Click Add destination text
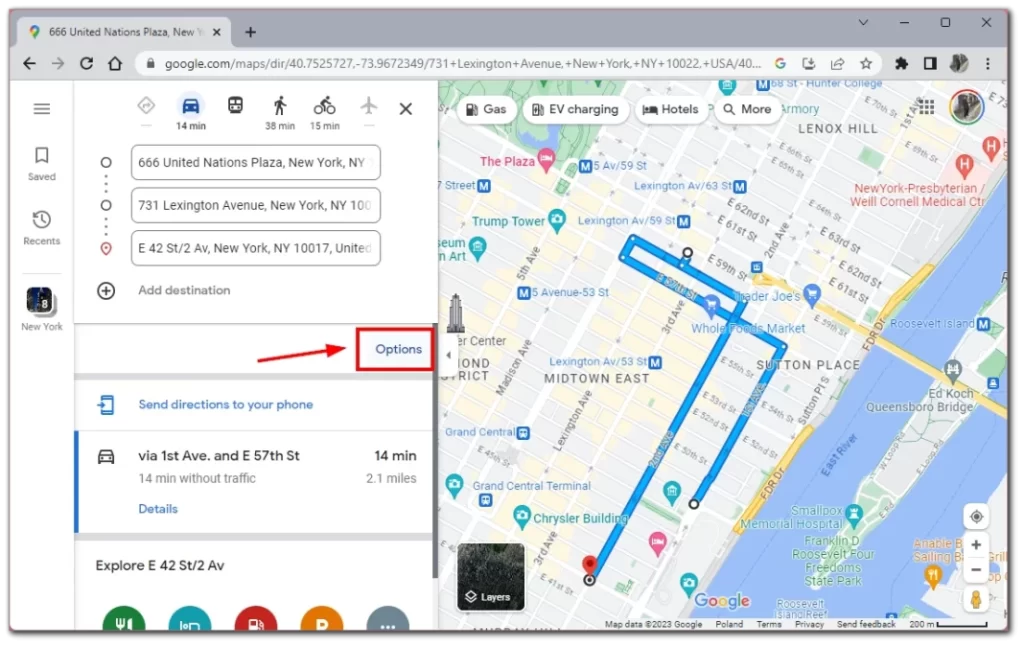 184,290
